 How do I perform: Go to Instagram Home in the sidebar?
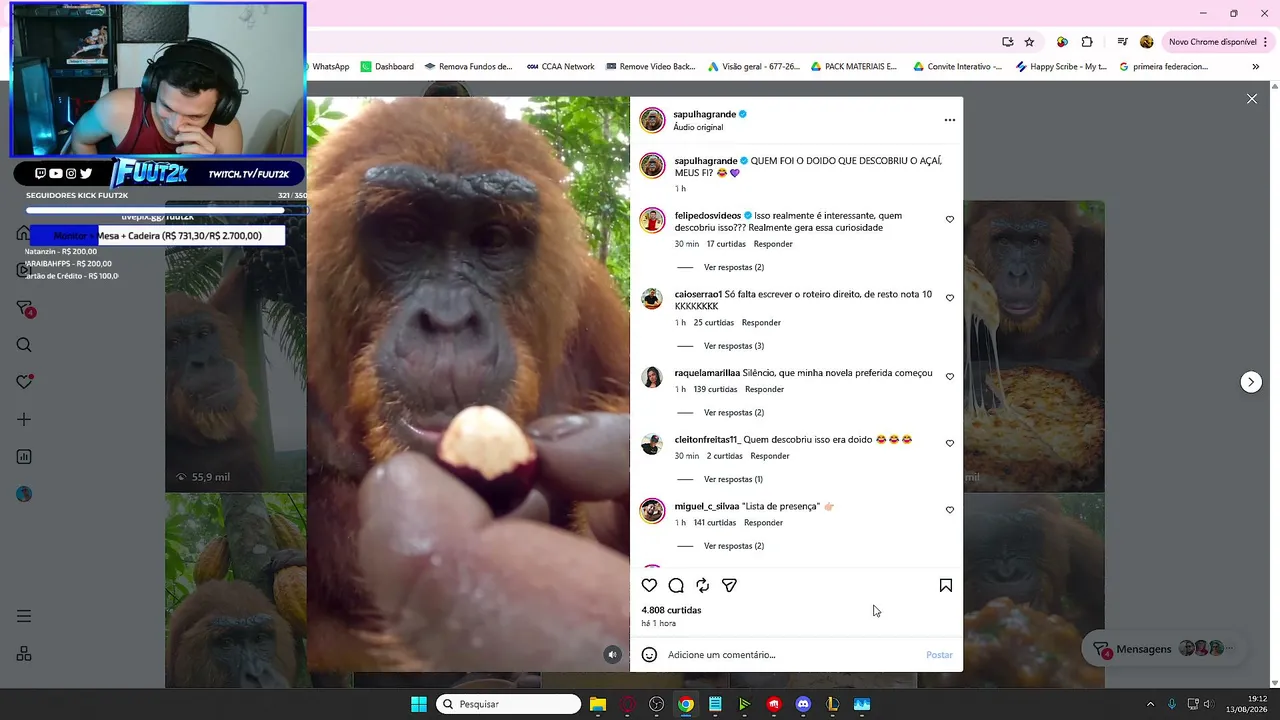coord(23,233)
